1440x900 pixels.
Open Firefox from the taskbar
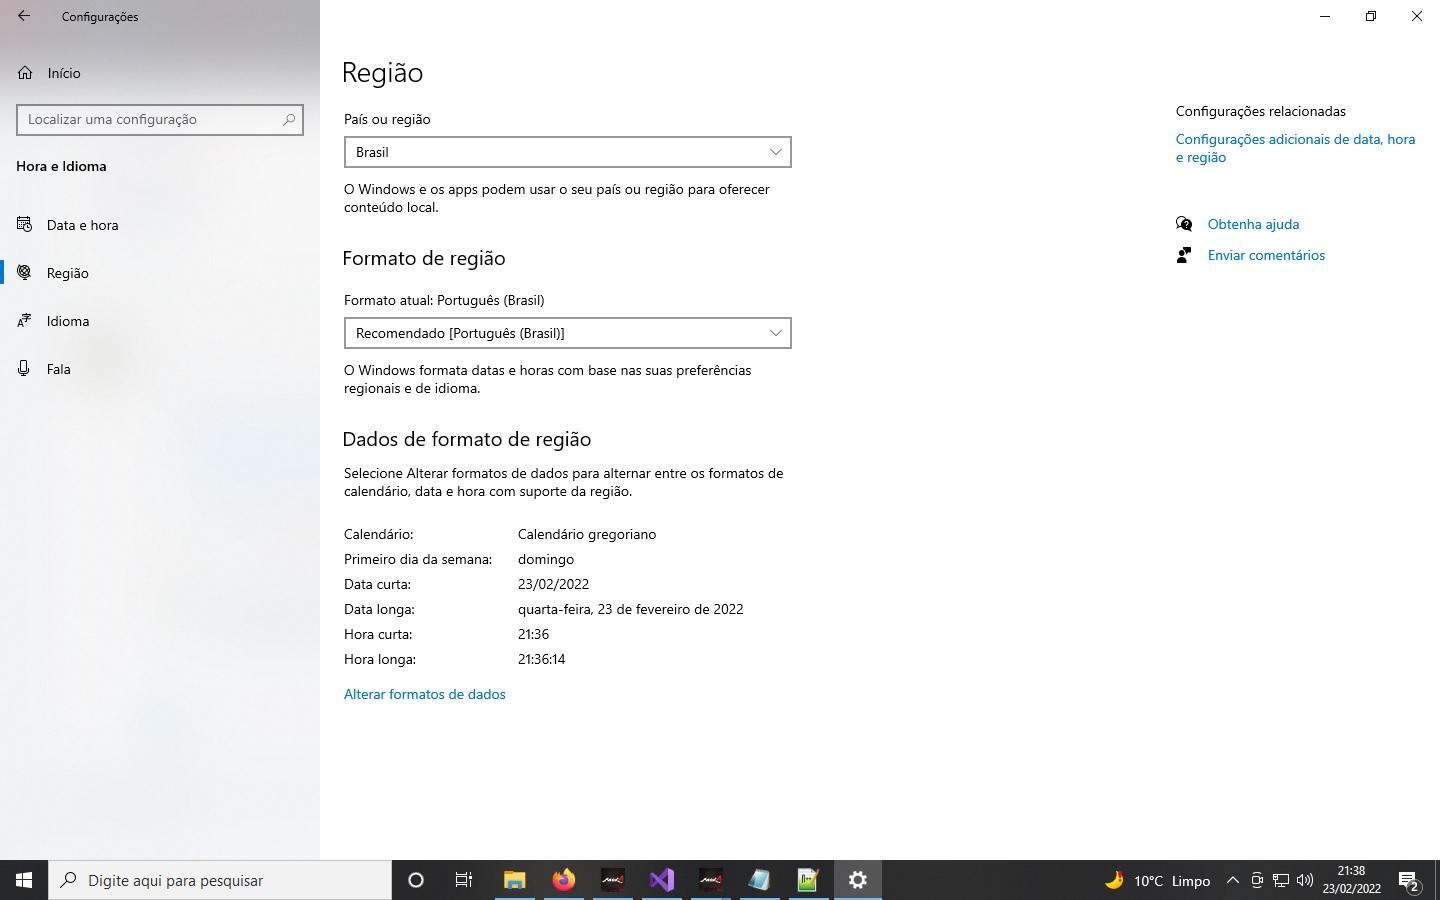(x=564, y=880)
